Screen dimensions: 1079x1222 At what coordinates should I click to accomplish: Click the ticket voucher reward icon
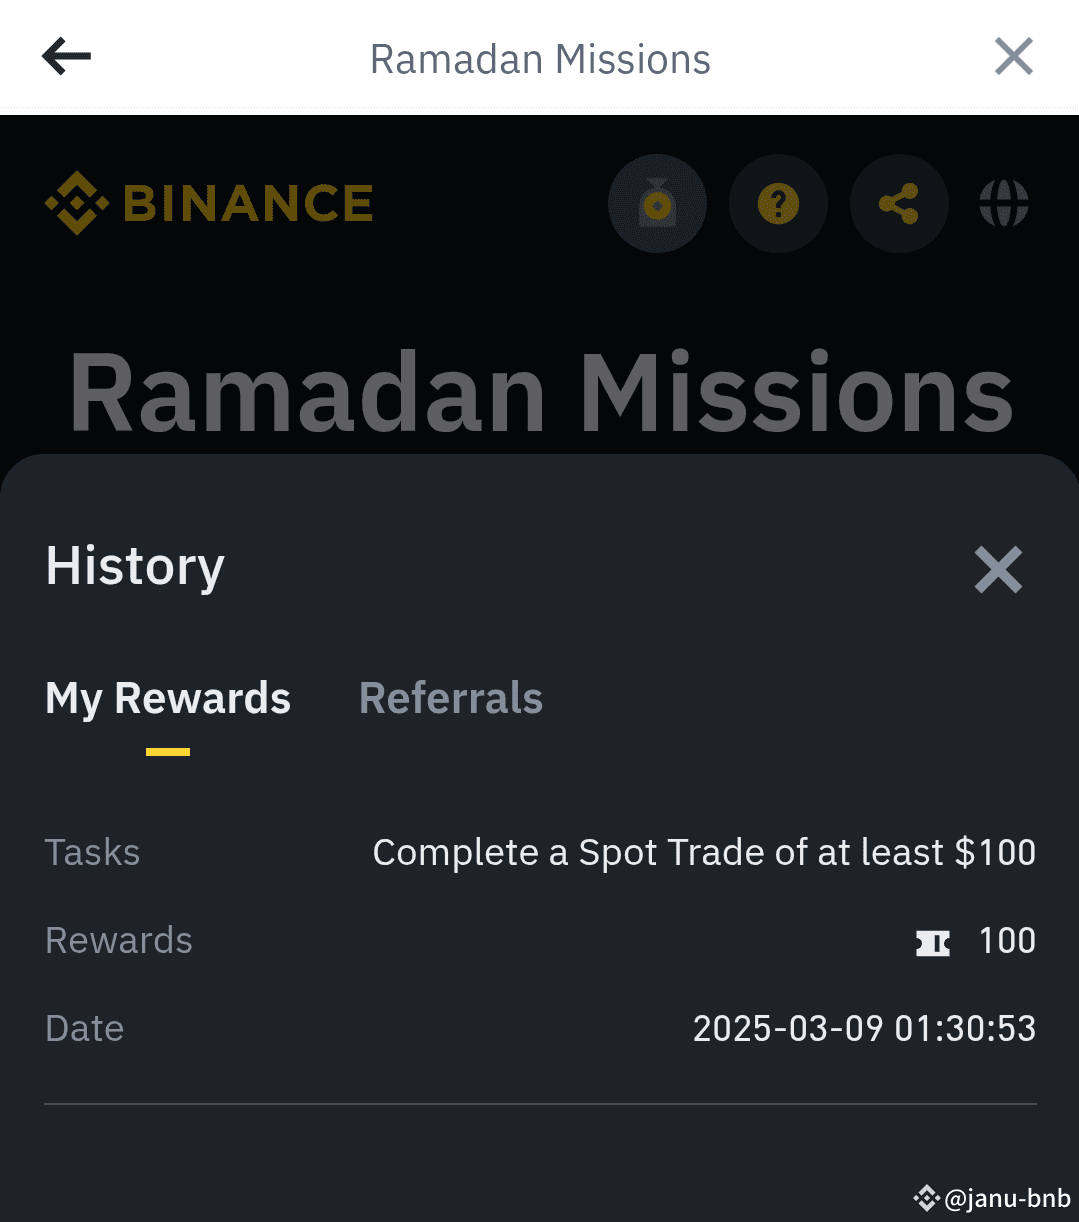(x=933, y=942)
